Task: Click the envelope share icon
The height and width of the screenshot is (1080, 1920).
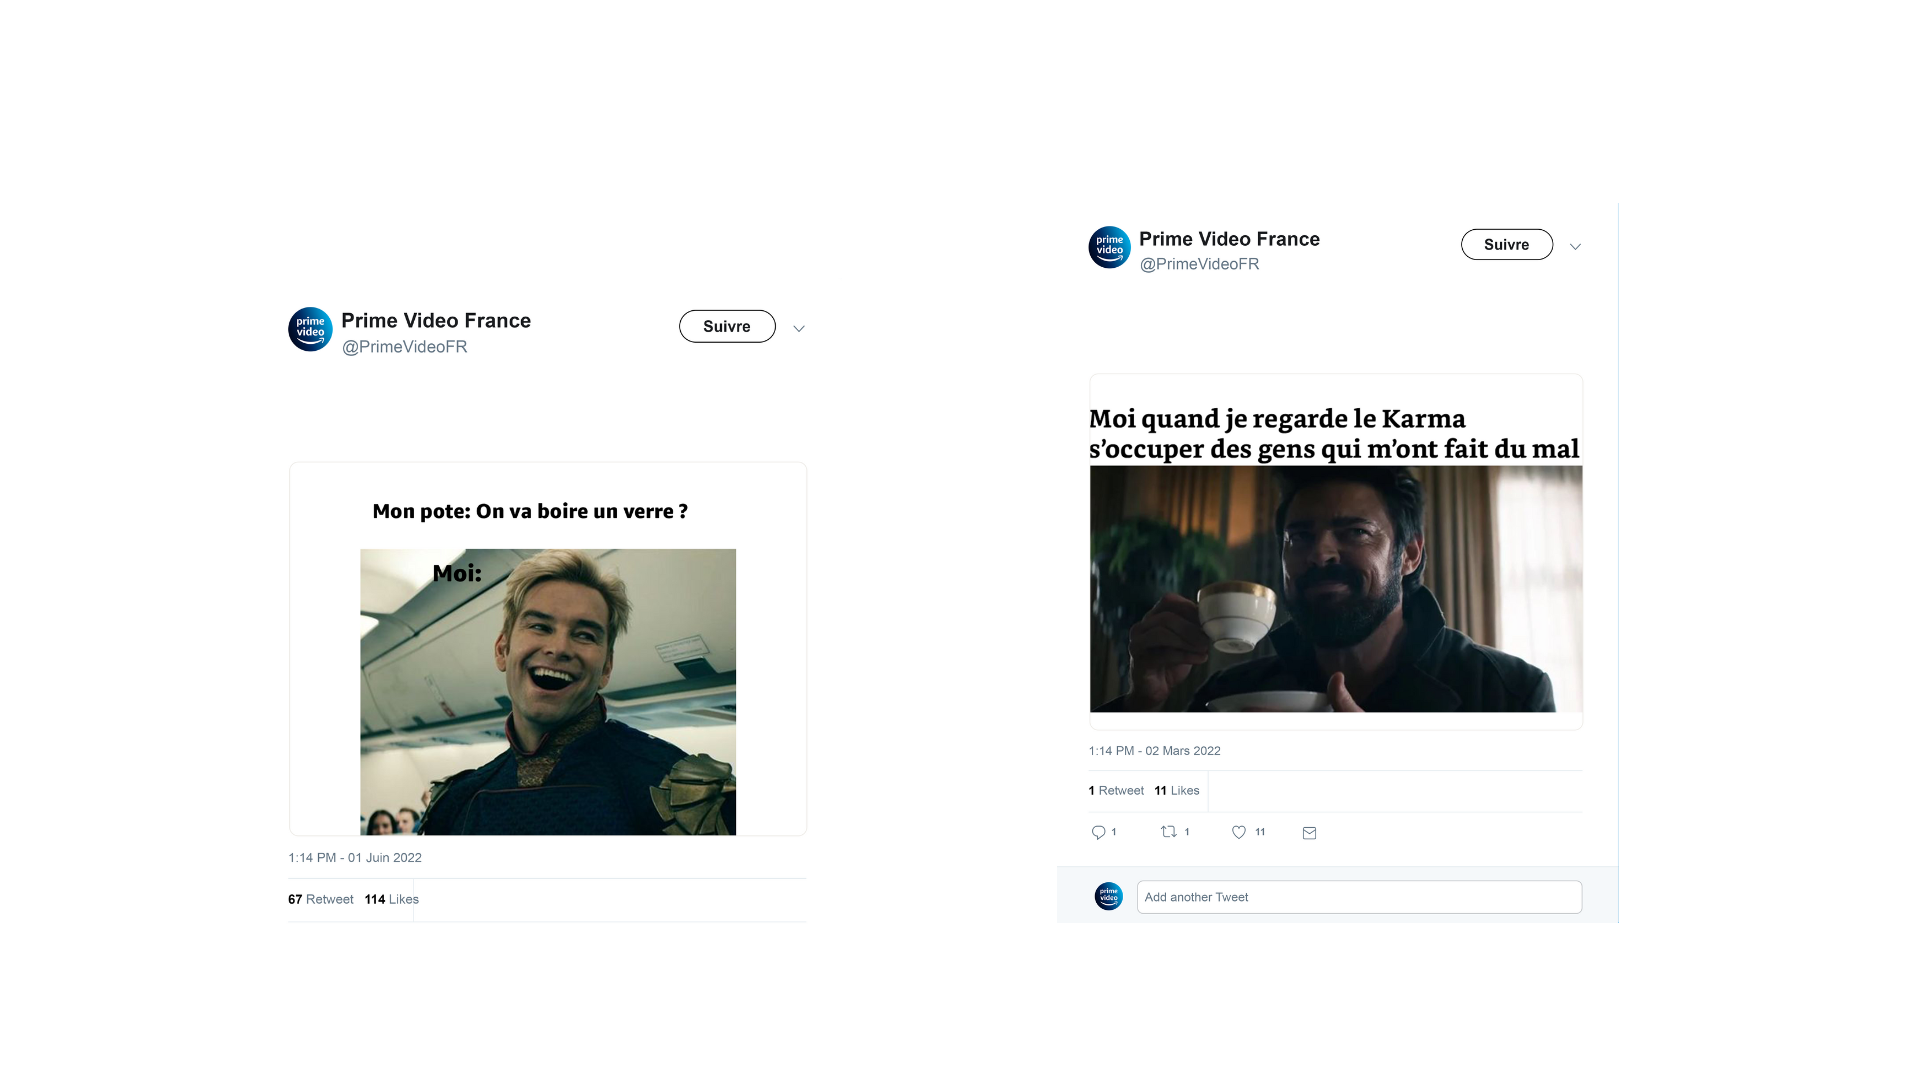Action: tap(1309, 833)
